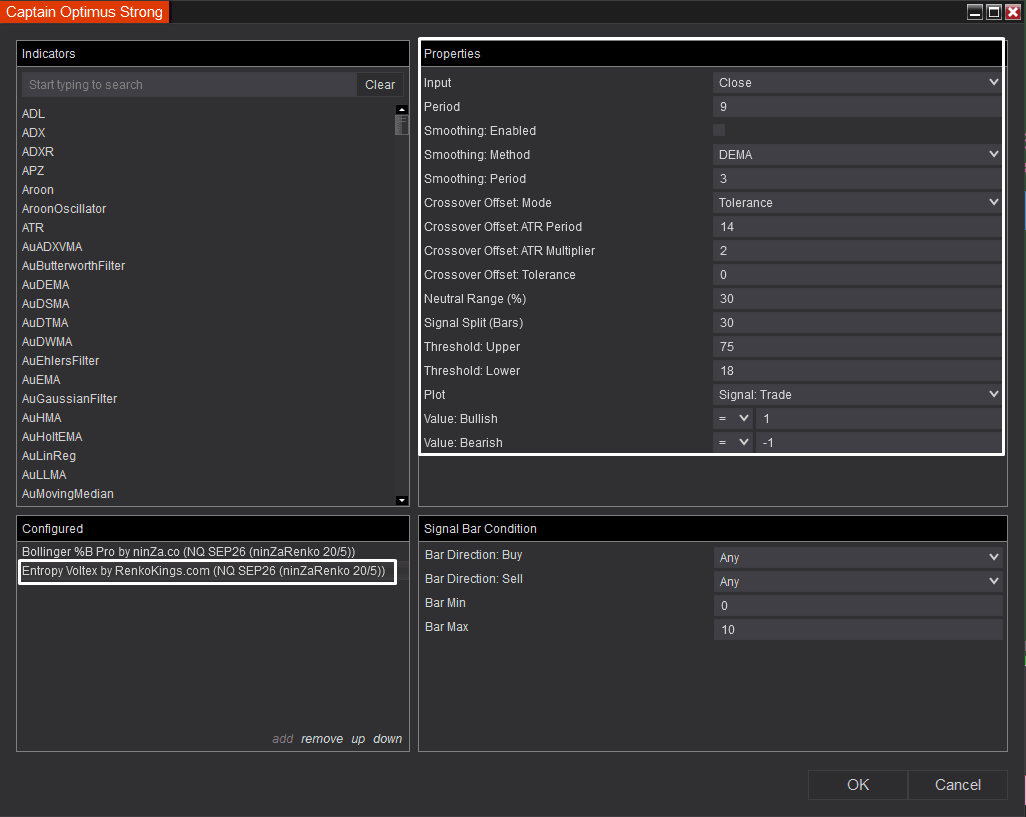
Task: Click the indicator search field
Action: pos(190,84)
